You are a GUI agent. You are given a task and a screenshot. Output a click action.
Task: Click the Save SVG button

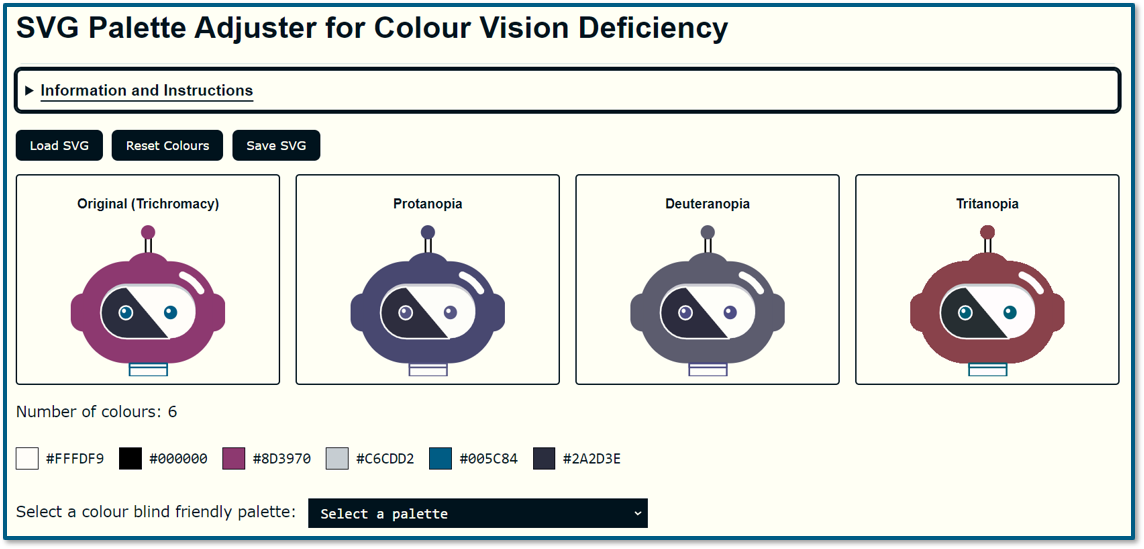click(276, 145)
